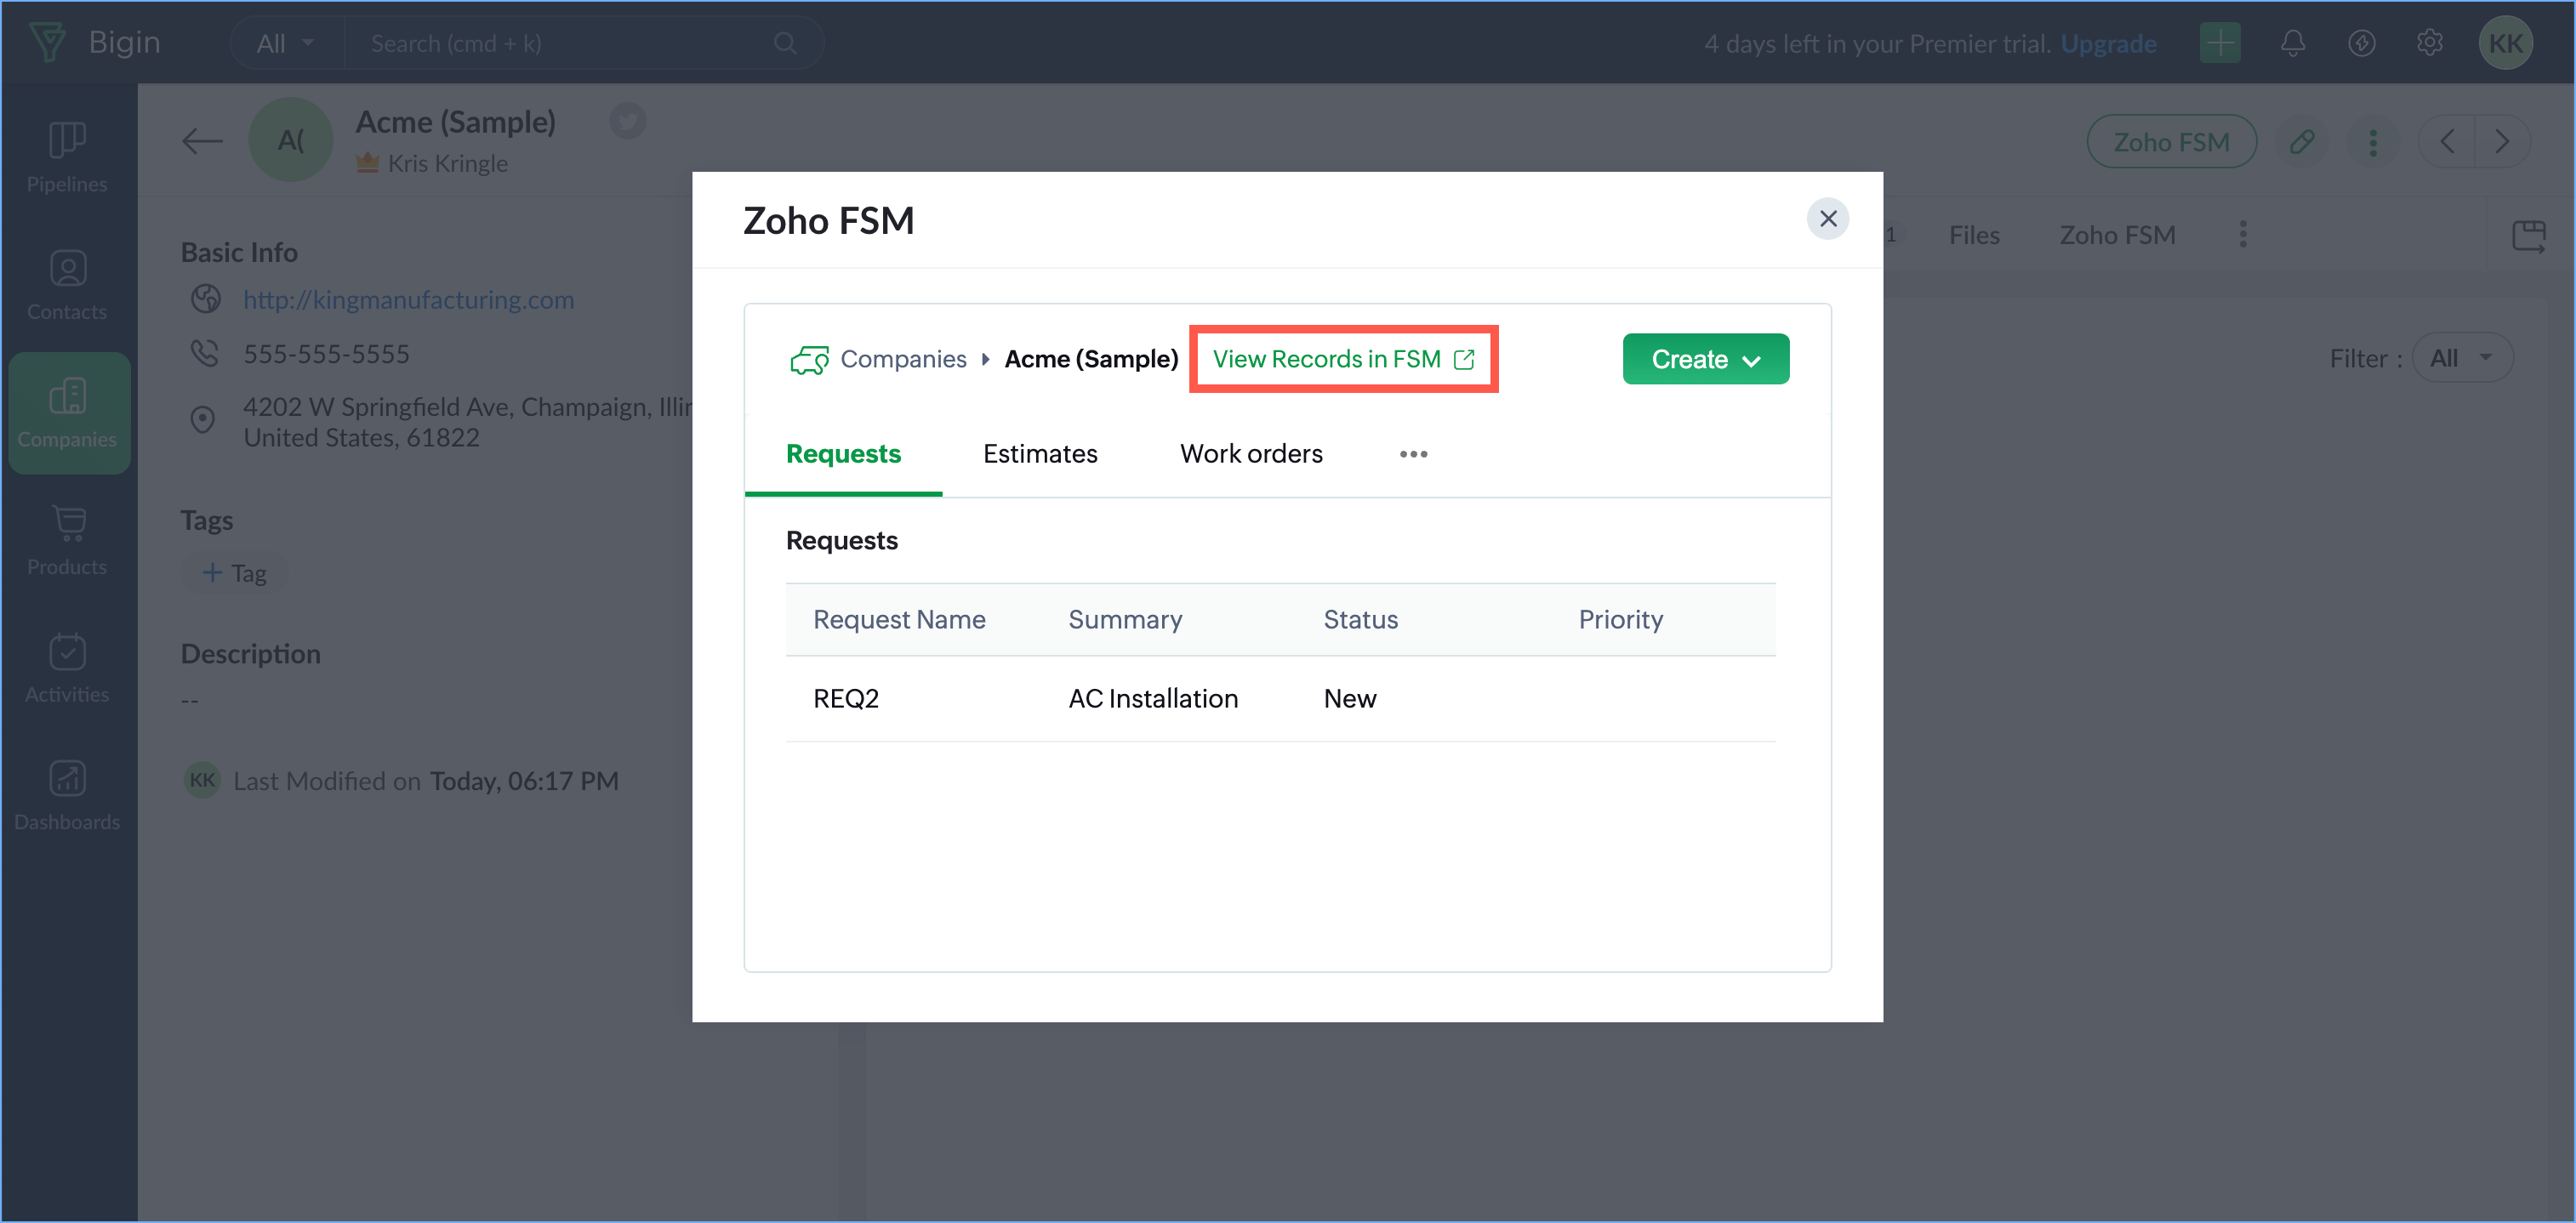Screen dimensions: 2576x1223
Task: Add a tag with the + Tag button
Action: [x=235, y=573]
